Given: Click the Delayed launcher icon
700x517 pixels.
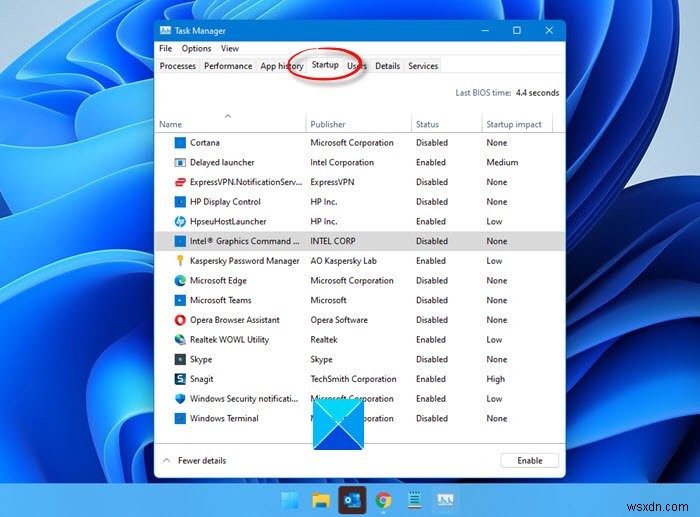Looking at the screenshot, I should (x=180, y=163).
